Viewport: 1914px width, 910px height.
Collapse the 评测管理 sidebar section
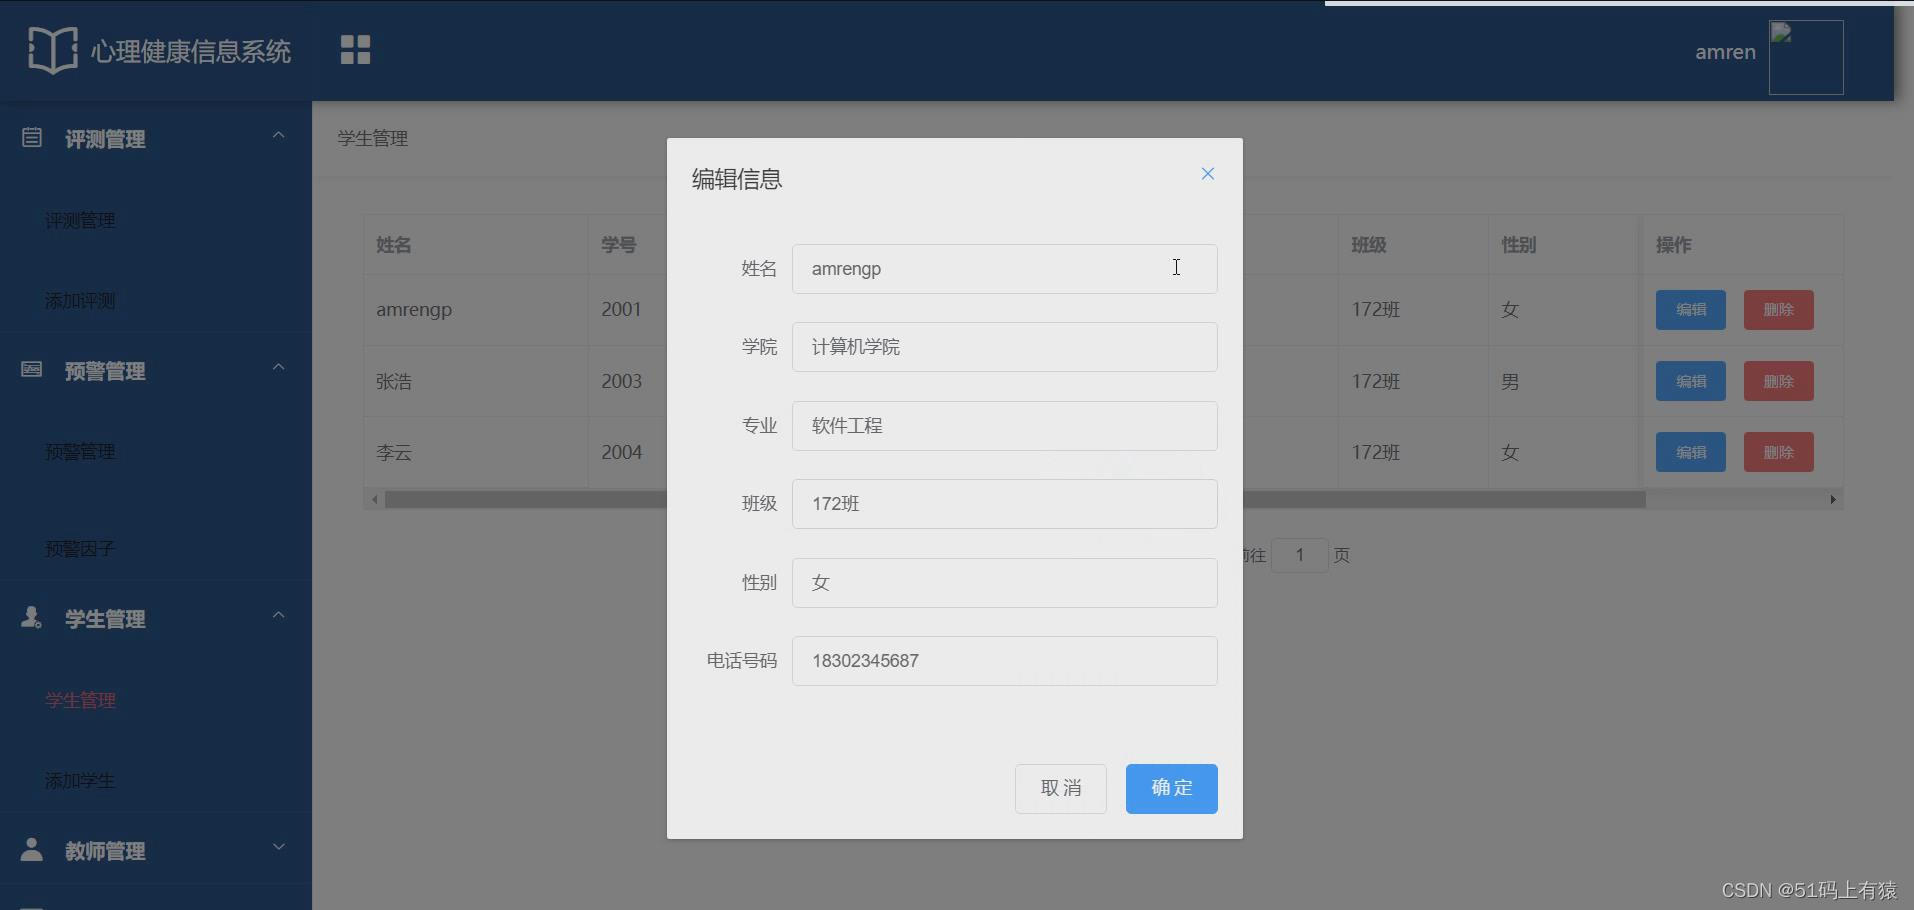(x=278, y=134)
